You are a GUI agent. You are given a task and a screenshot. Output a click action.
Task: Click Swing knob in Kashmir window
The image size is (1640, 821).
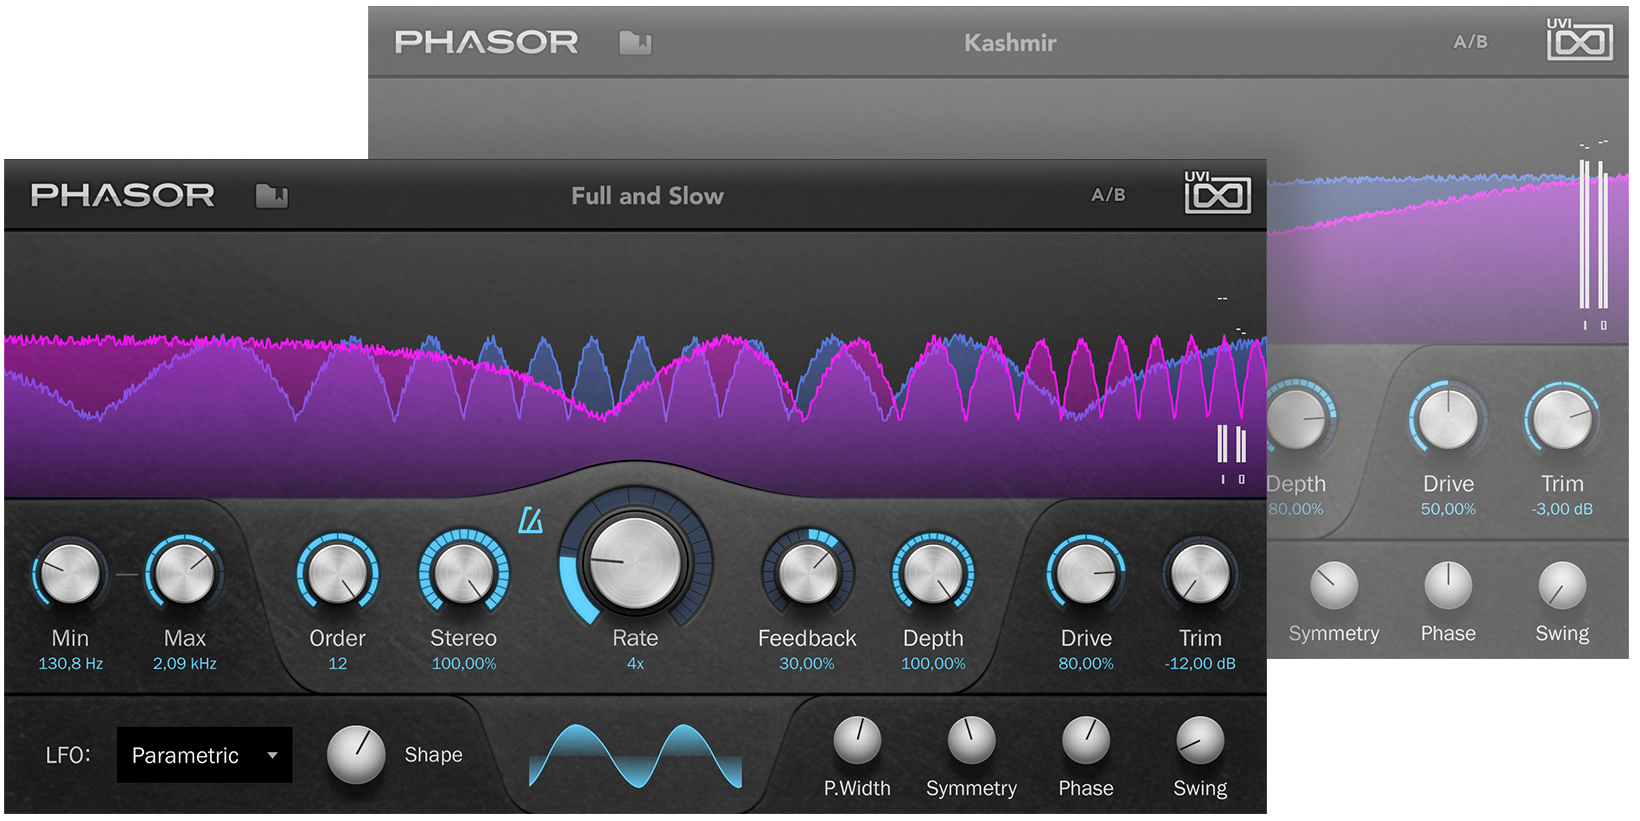[1562, 585]
